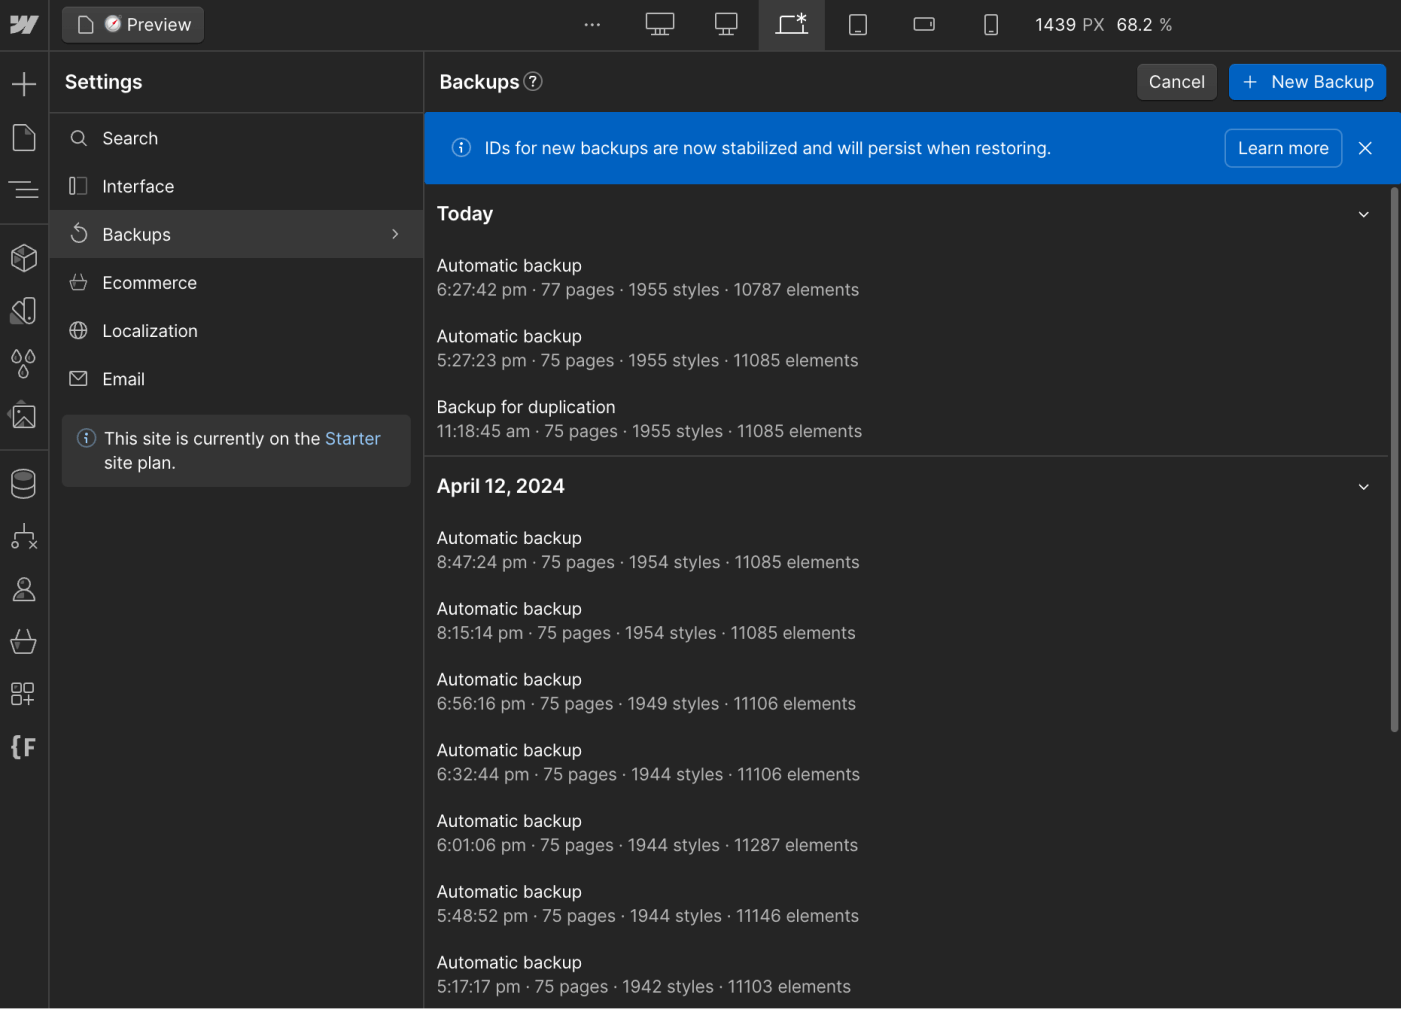This screenshot has width=1401, height=1009.
Task: Switch to the portrait phone breakpoint
Action: coord(991,24)
